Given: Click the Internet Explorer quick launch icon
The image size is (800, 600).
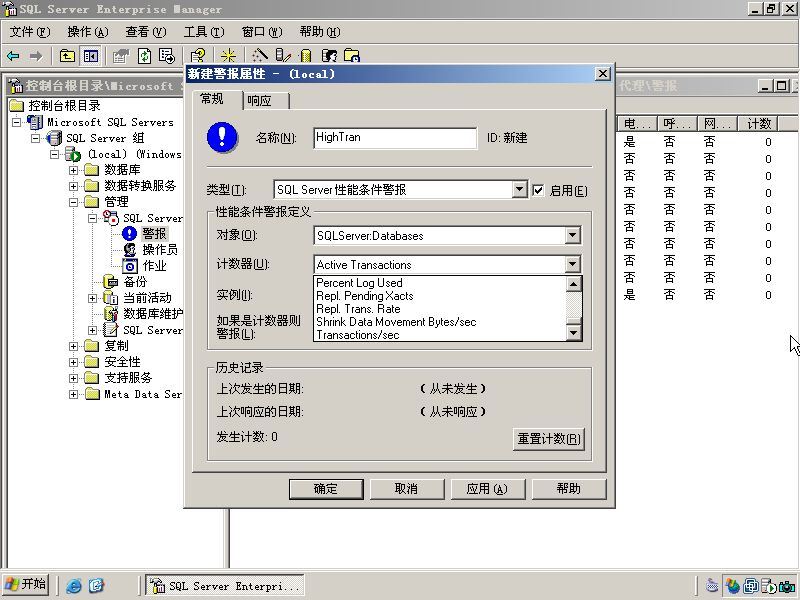Looking at the screenshot, I should pos(73,585).
